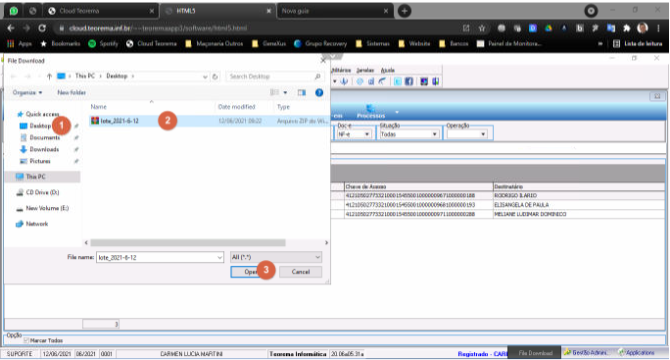Open the Processos ribbon icon

(371, 112)
